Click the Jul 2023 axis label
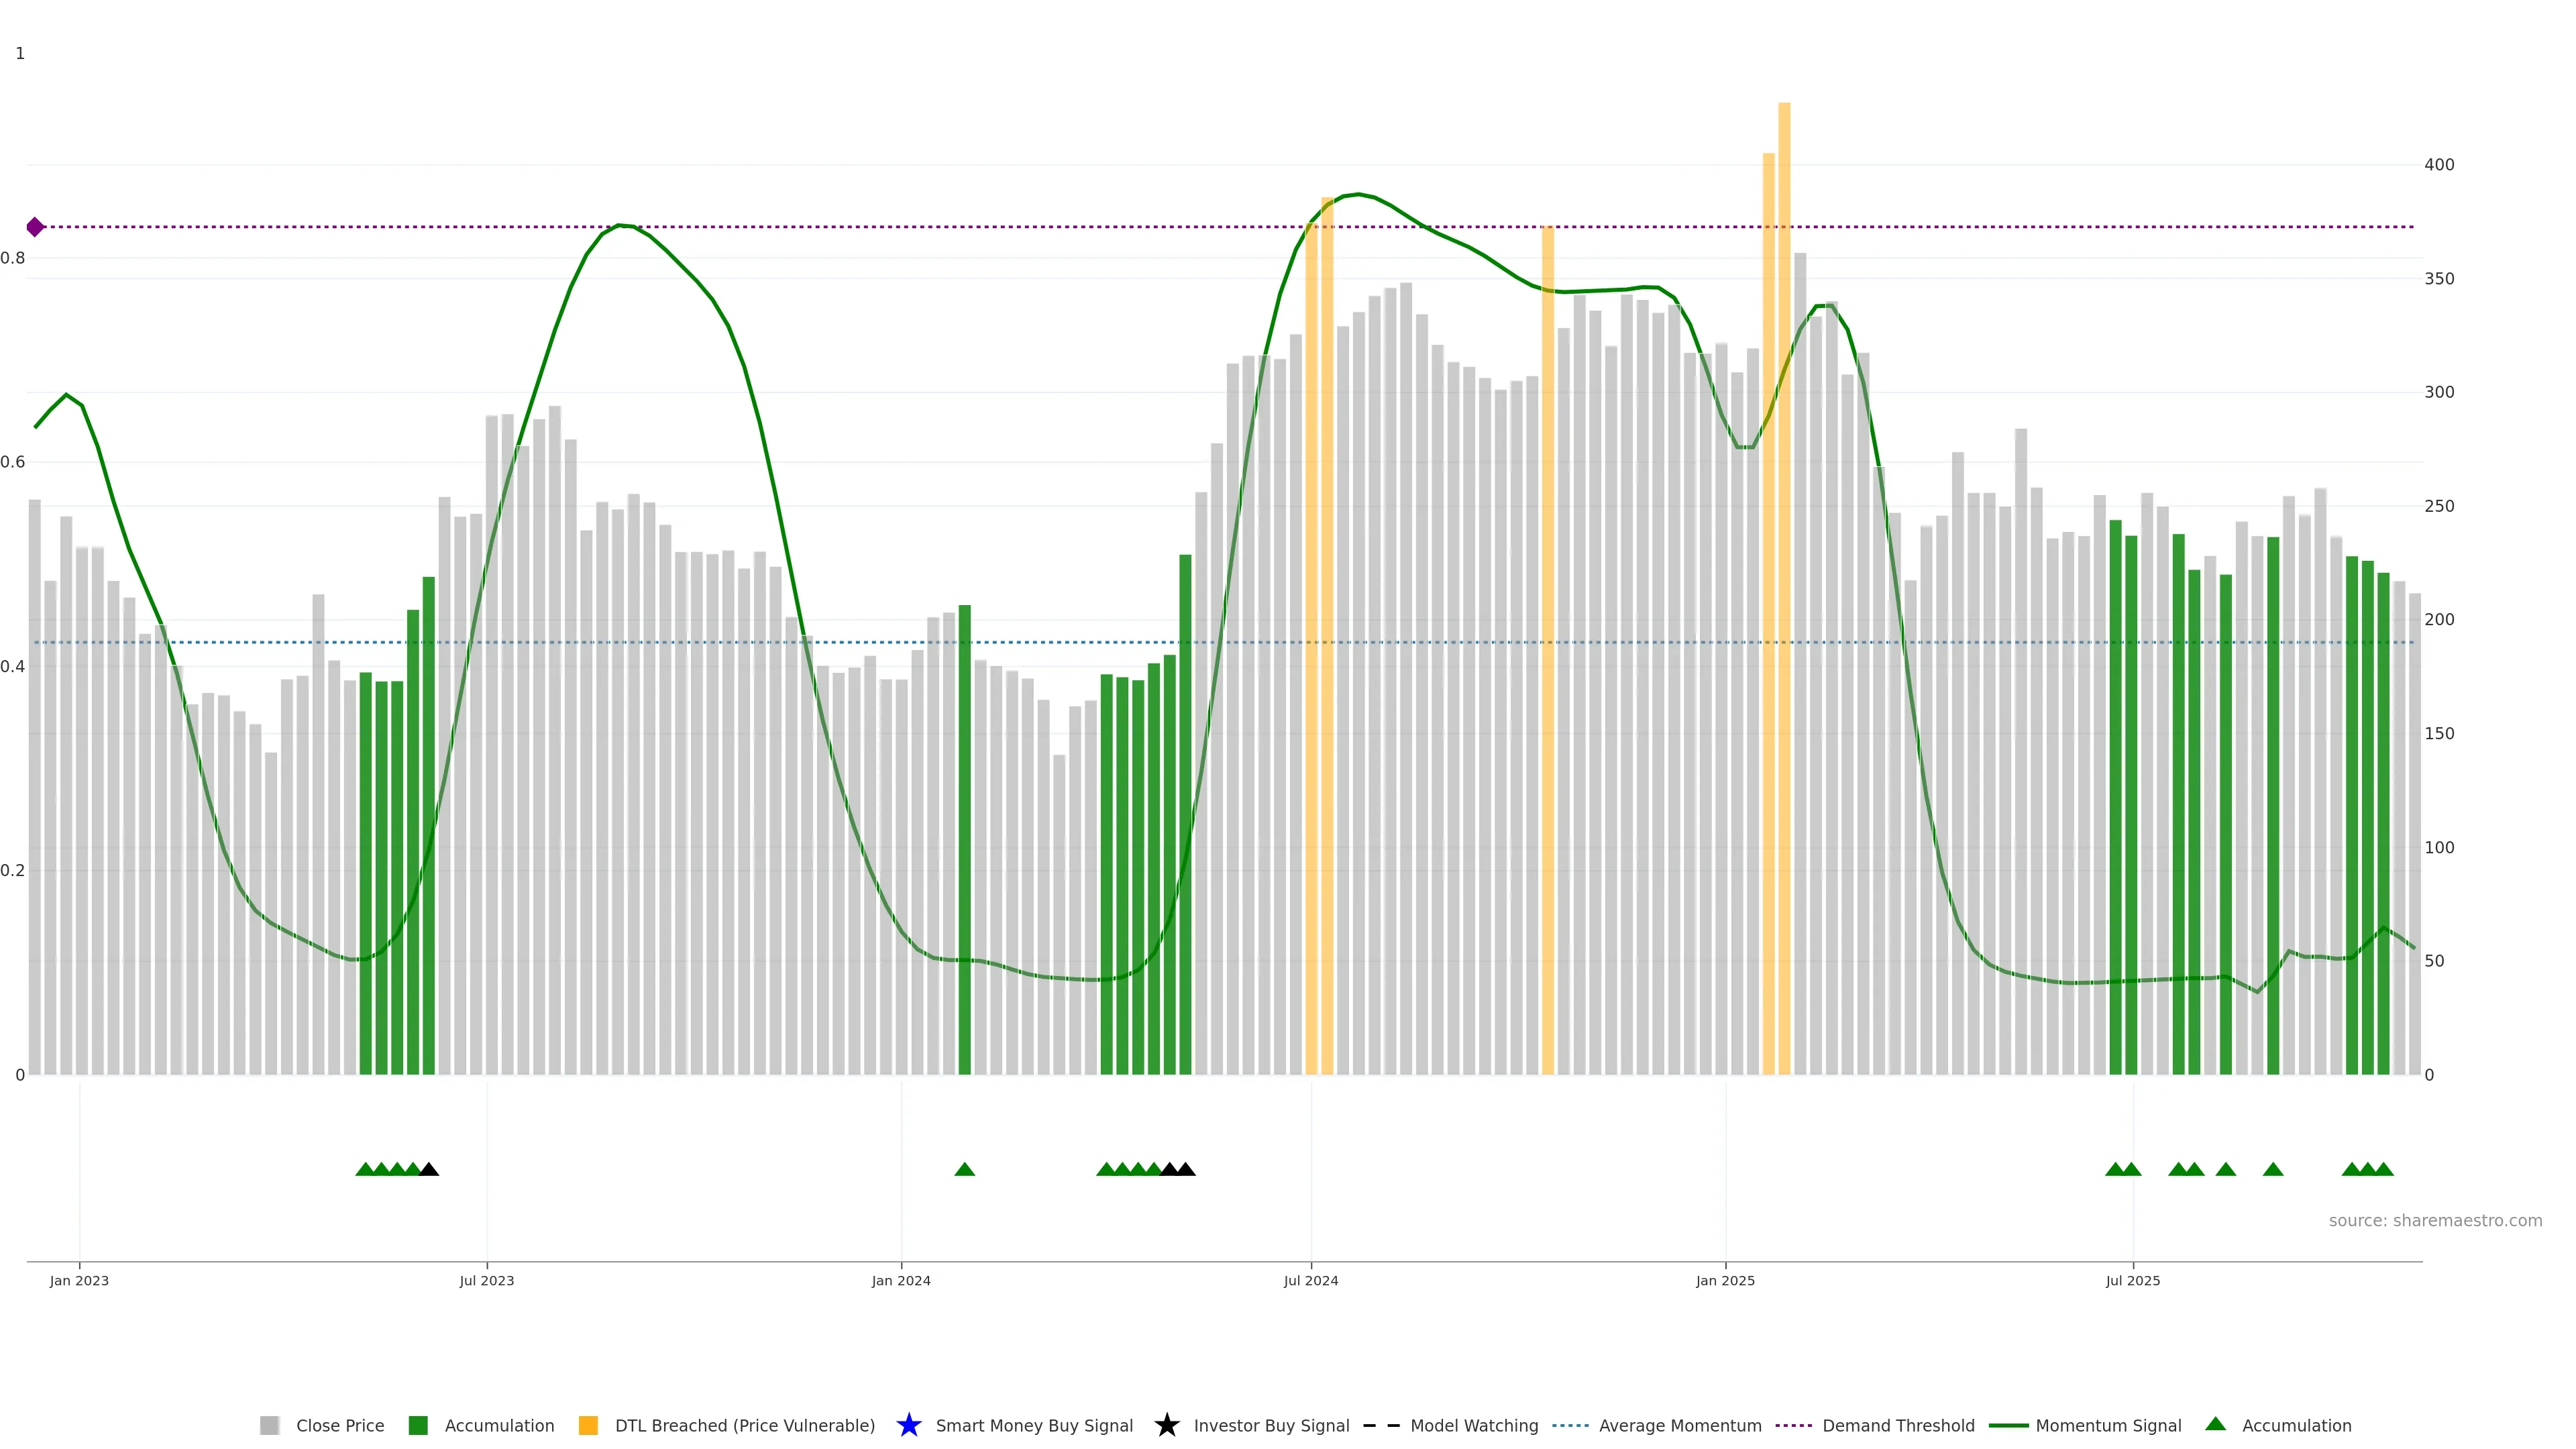Screen dimensions: 2576x1449 click(x=486, y=1280)
